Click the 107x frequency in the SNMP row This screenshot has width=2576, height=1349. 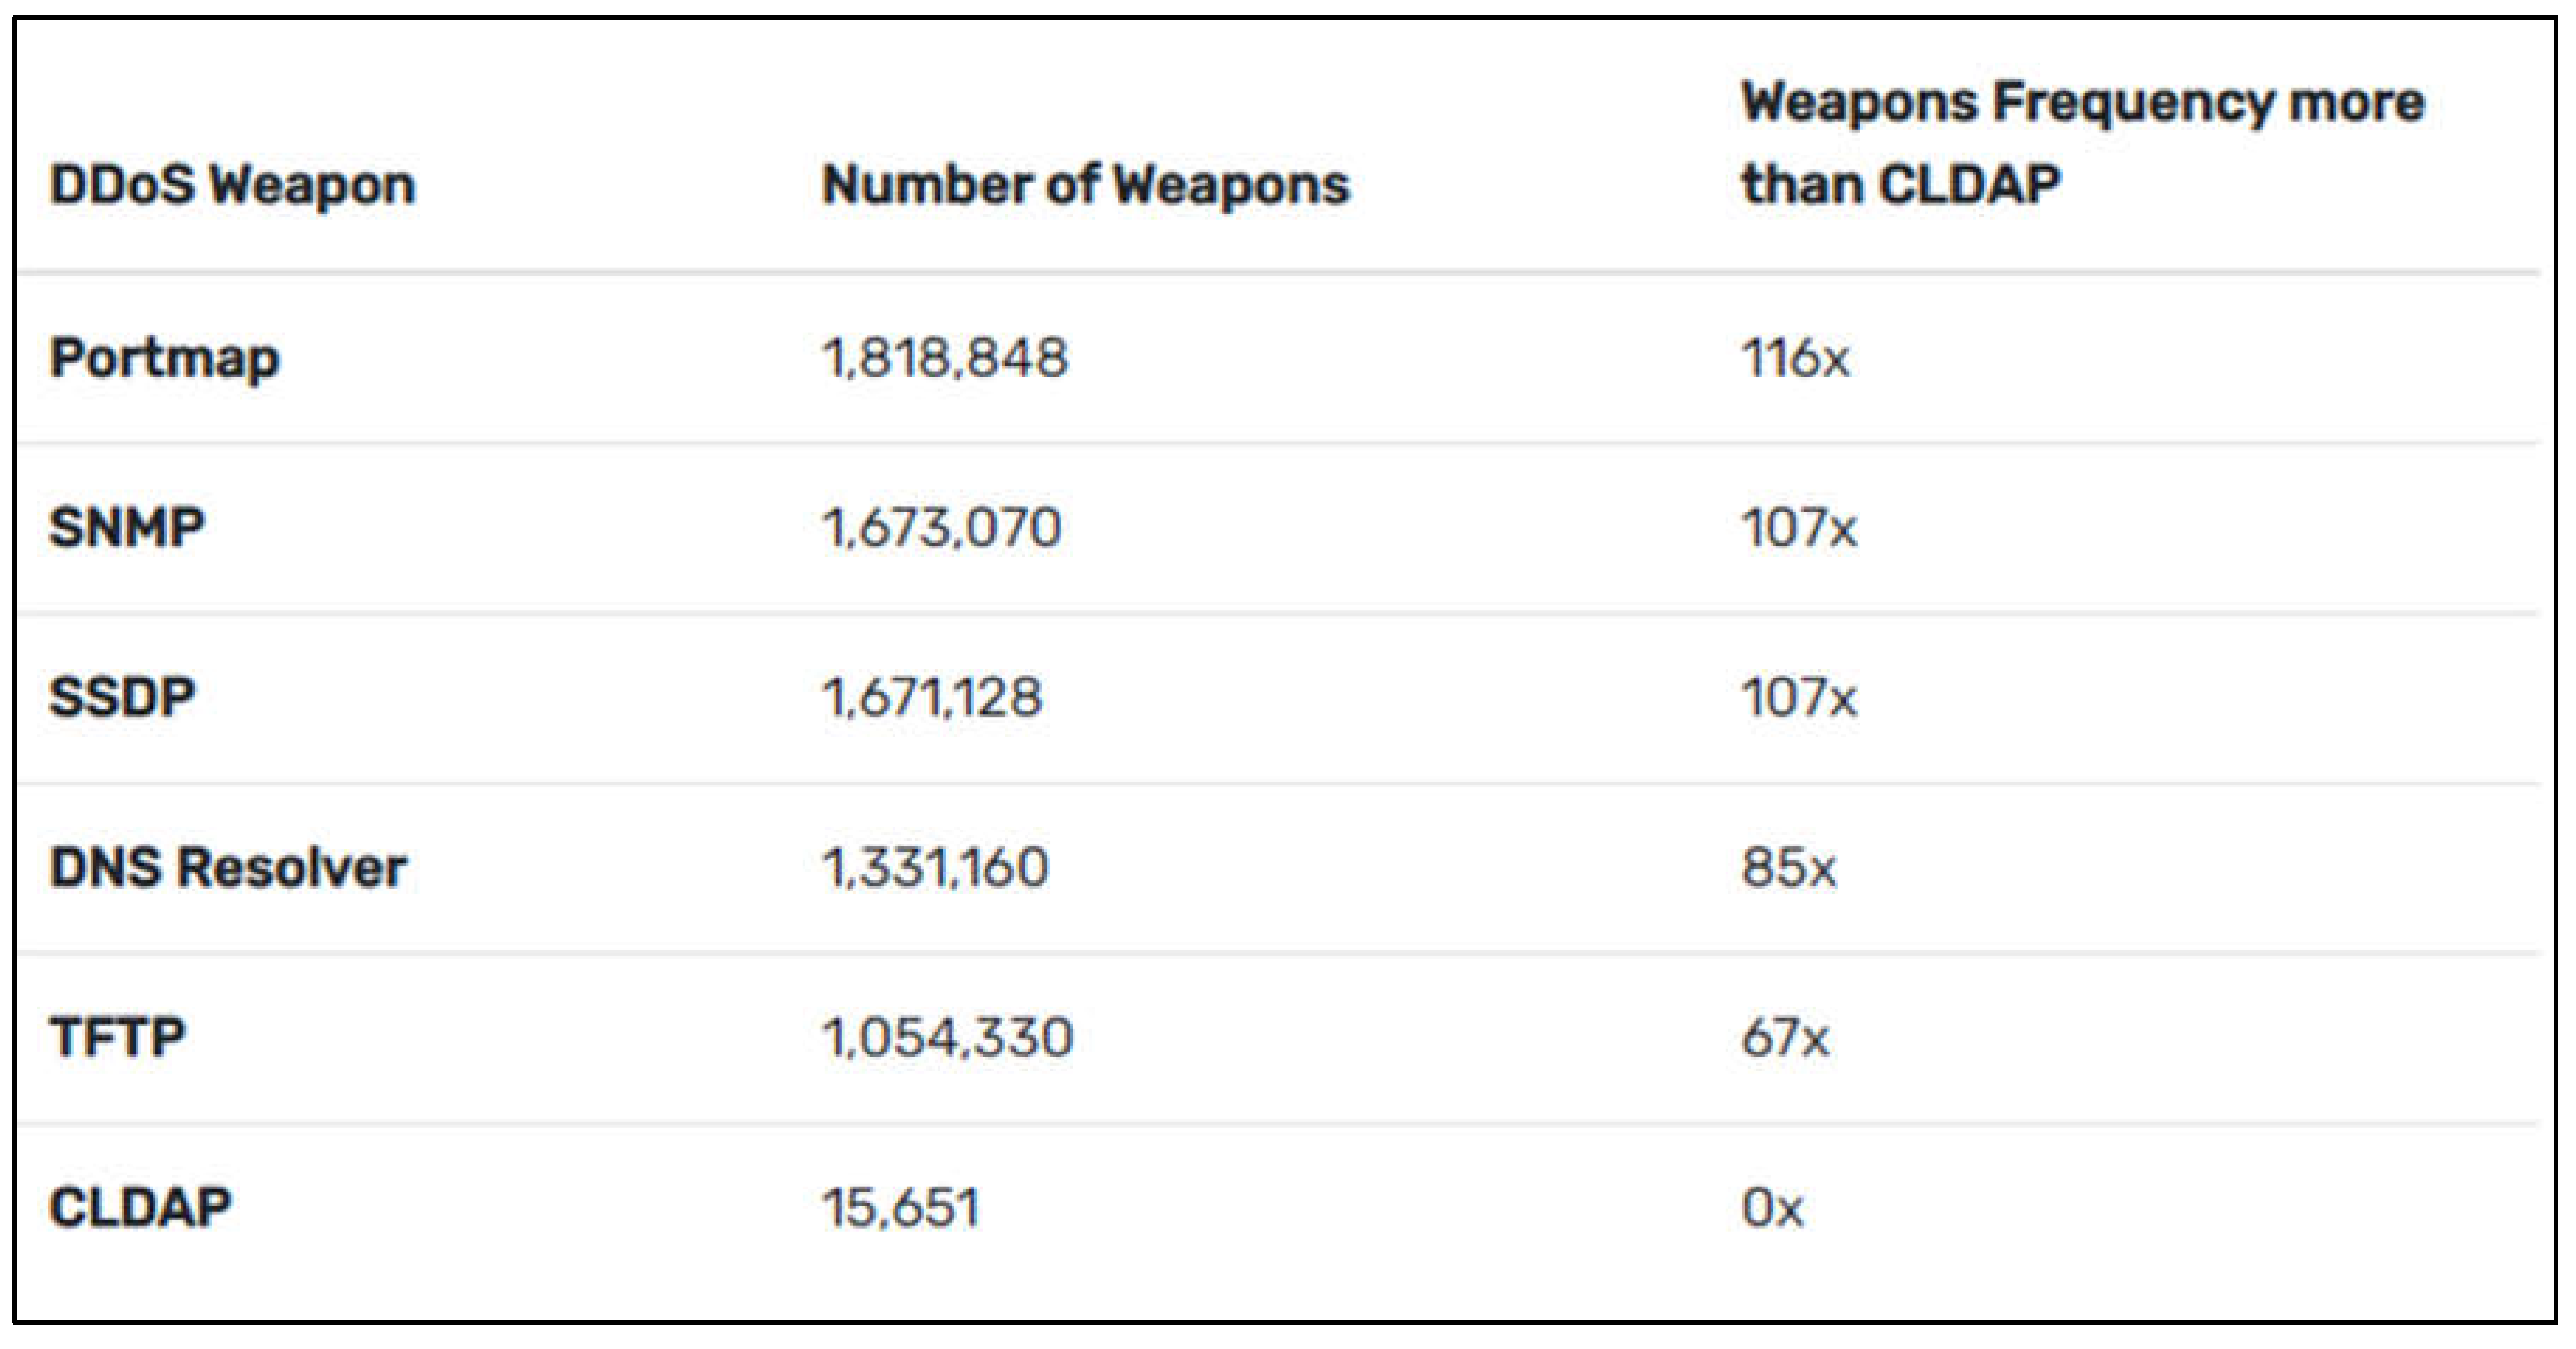click(x=1799, y=527)
